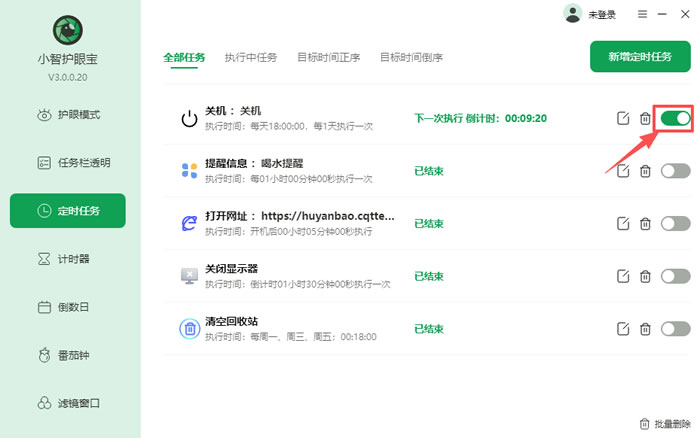Disable the 关机 shutdown task toggle
The height and width of the screenshot is (438, 700).
pos(675,119)
